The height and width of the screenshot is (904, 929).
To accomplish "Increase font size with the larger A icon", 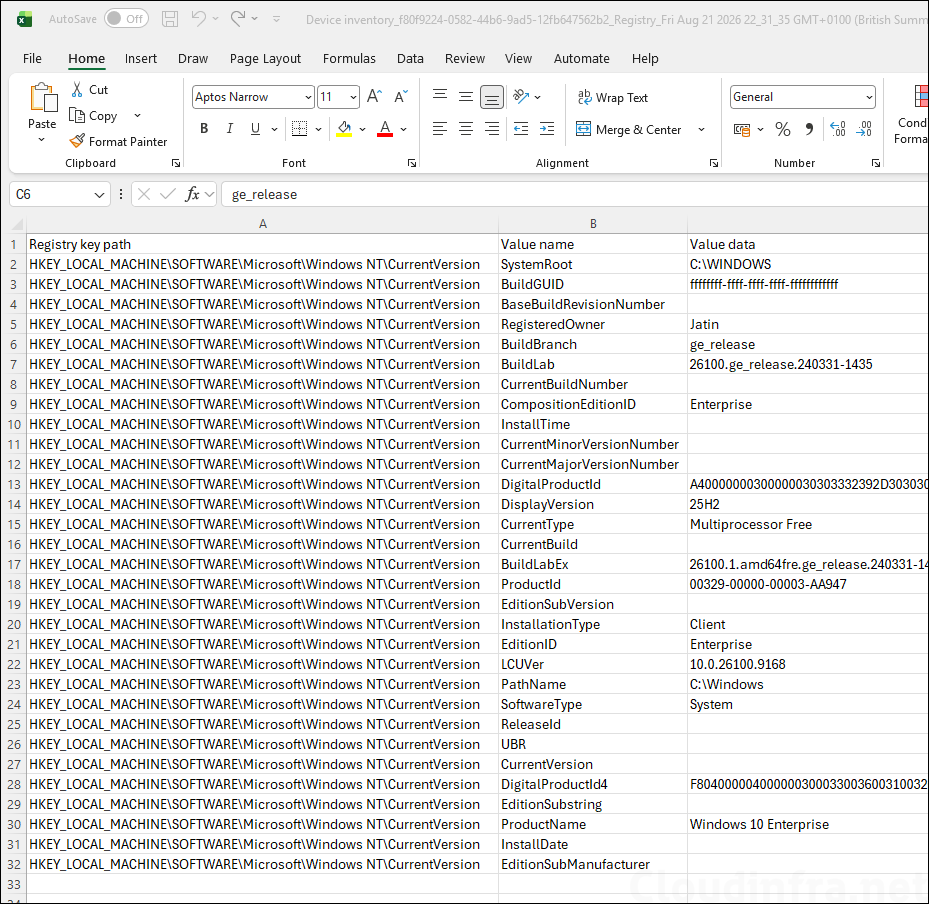I will coord(374,97).
